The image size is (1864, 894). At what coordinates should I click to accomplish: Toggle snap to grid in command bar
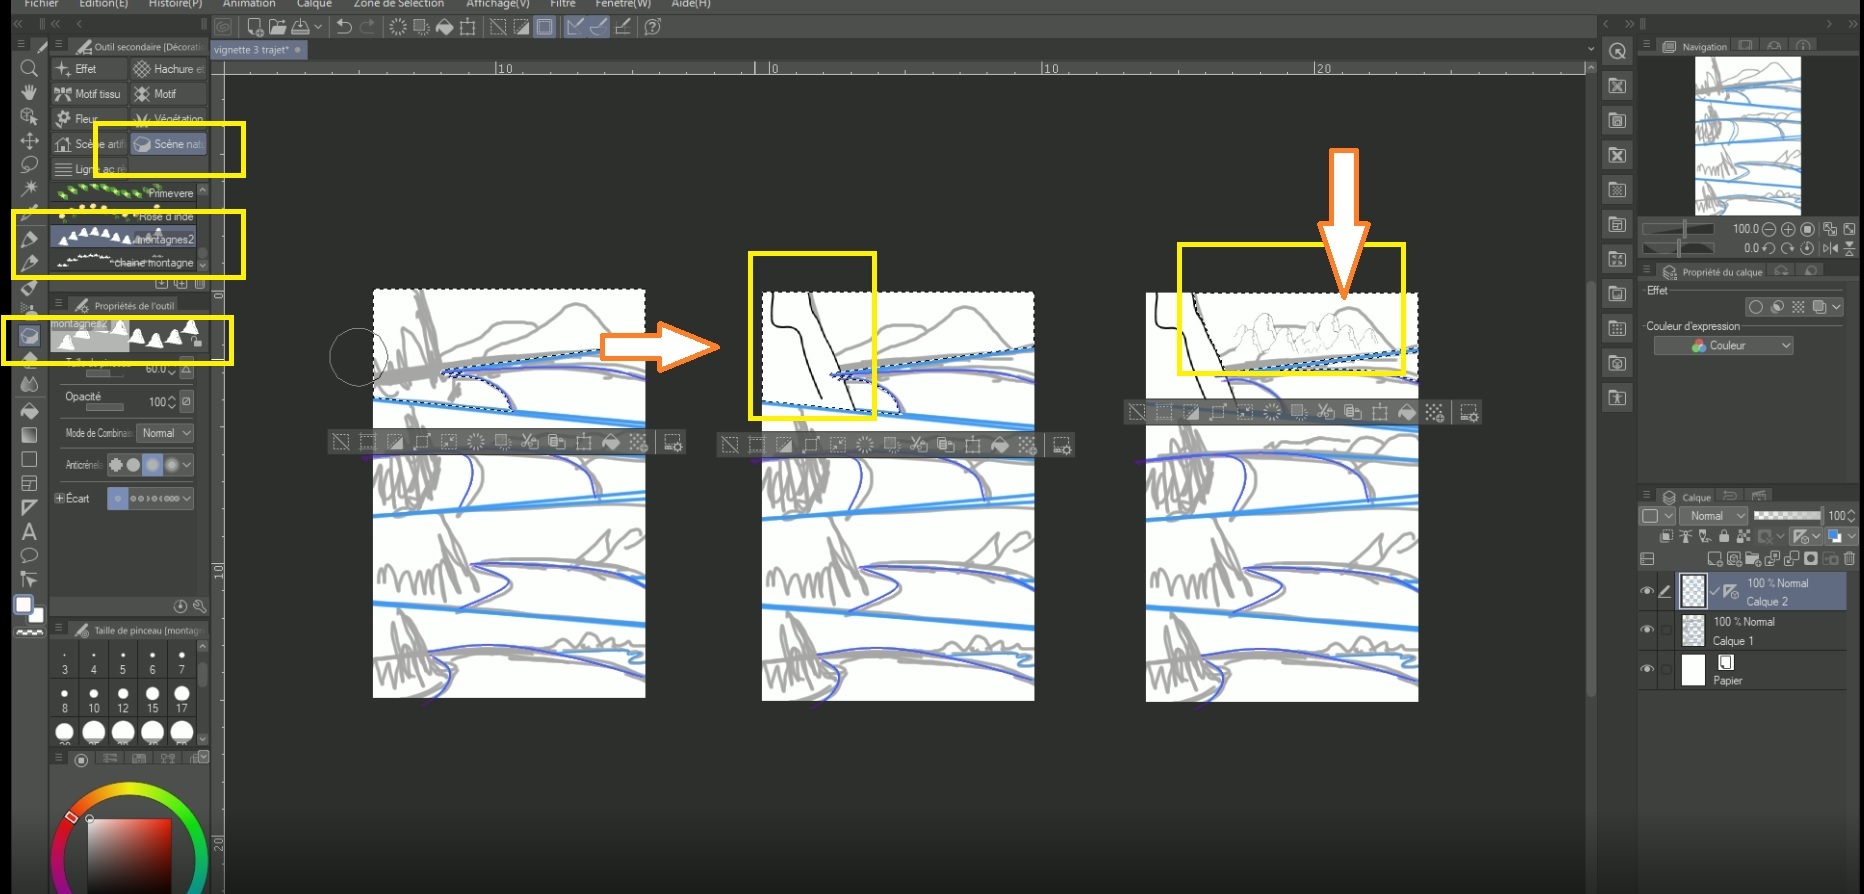coord(622,27)
